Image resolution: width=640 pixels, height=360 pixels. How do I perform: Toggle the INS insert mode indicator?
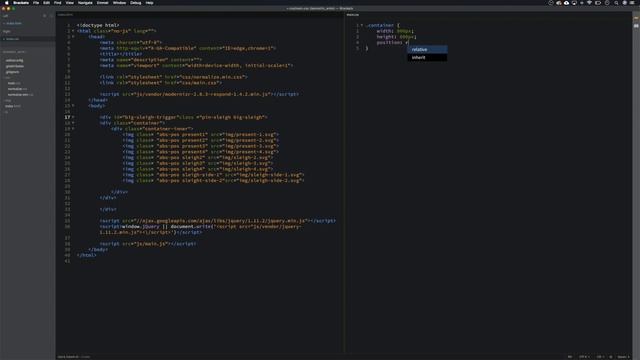pos(570,357)
